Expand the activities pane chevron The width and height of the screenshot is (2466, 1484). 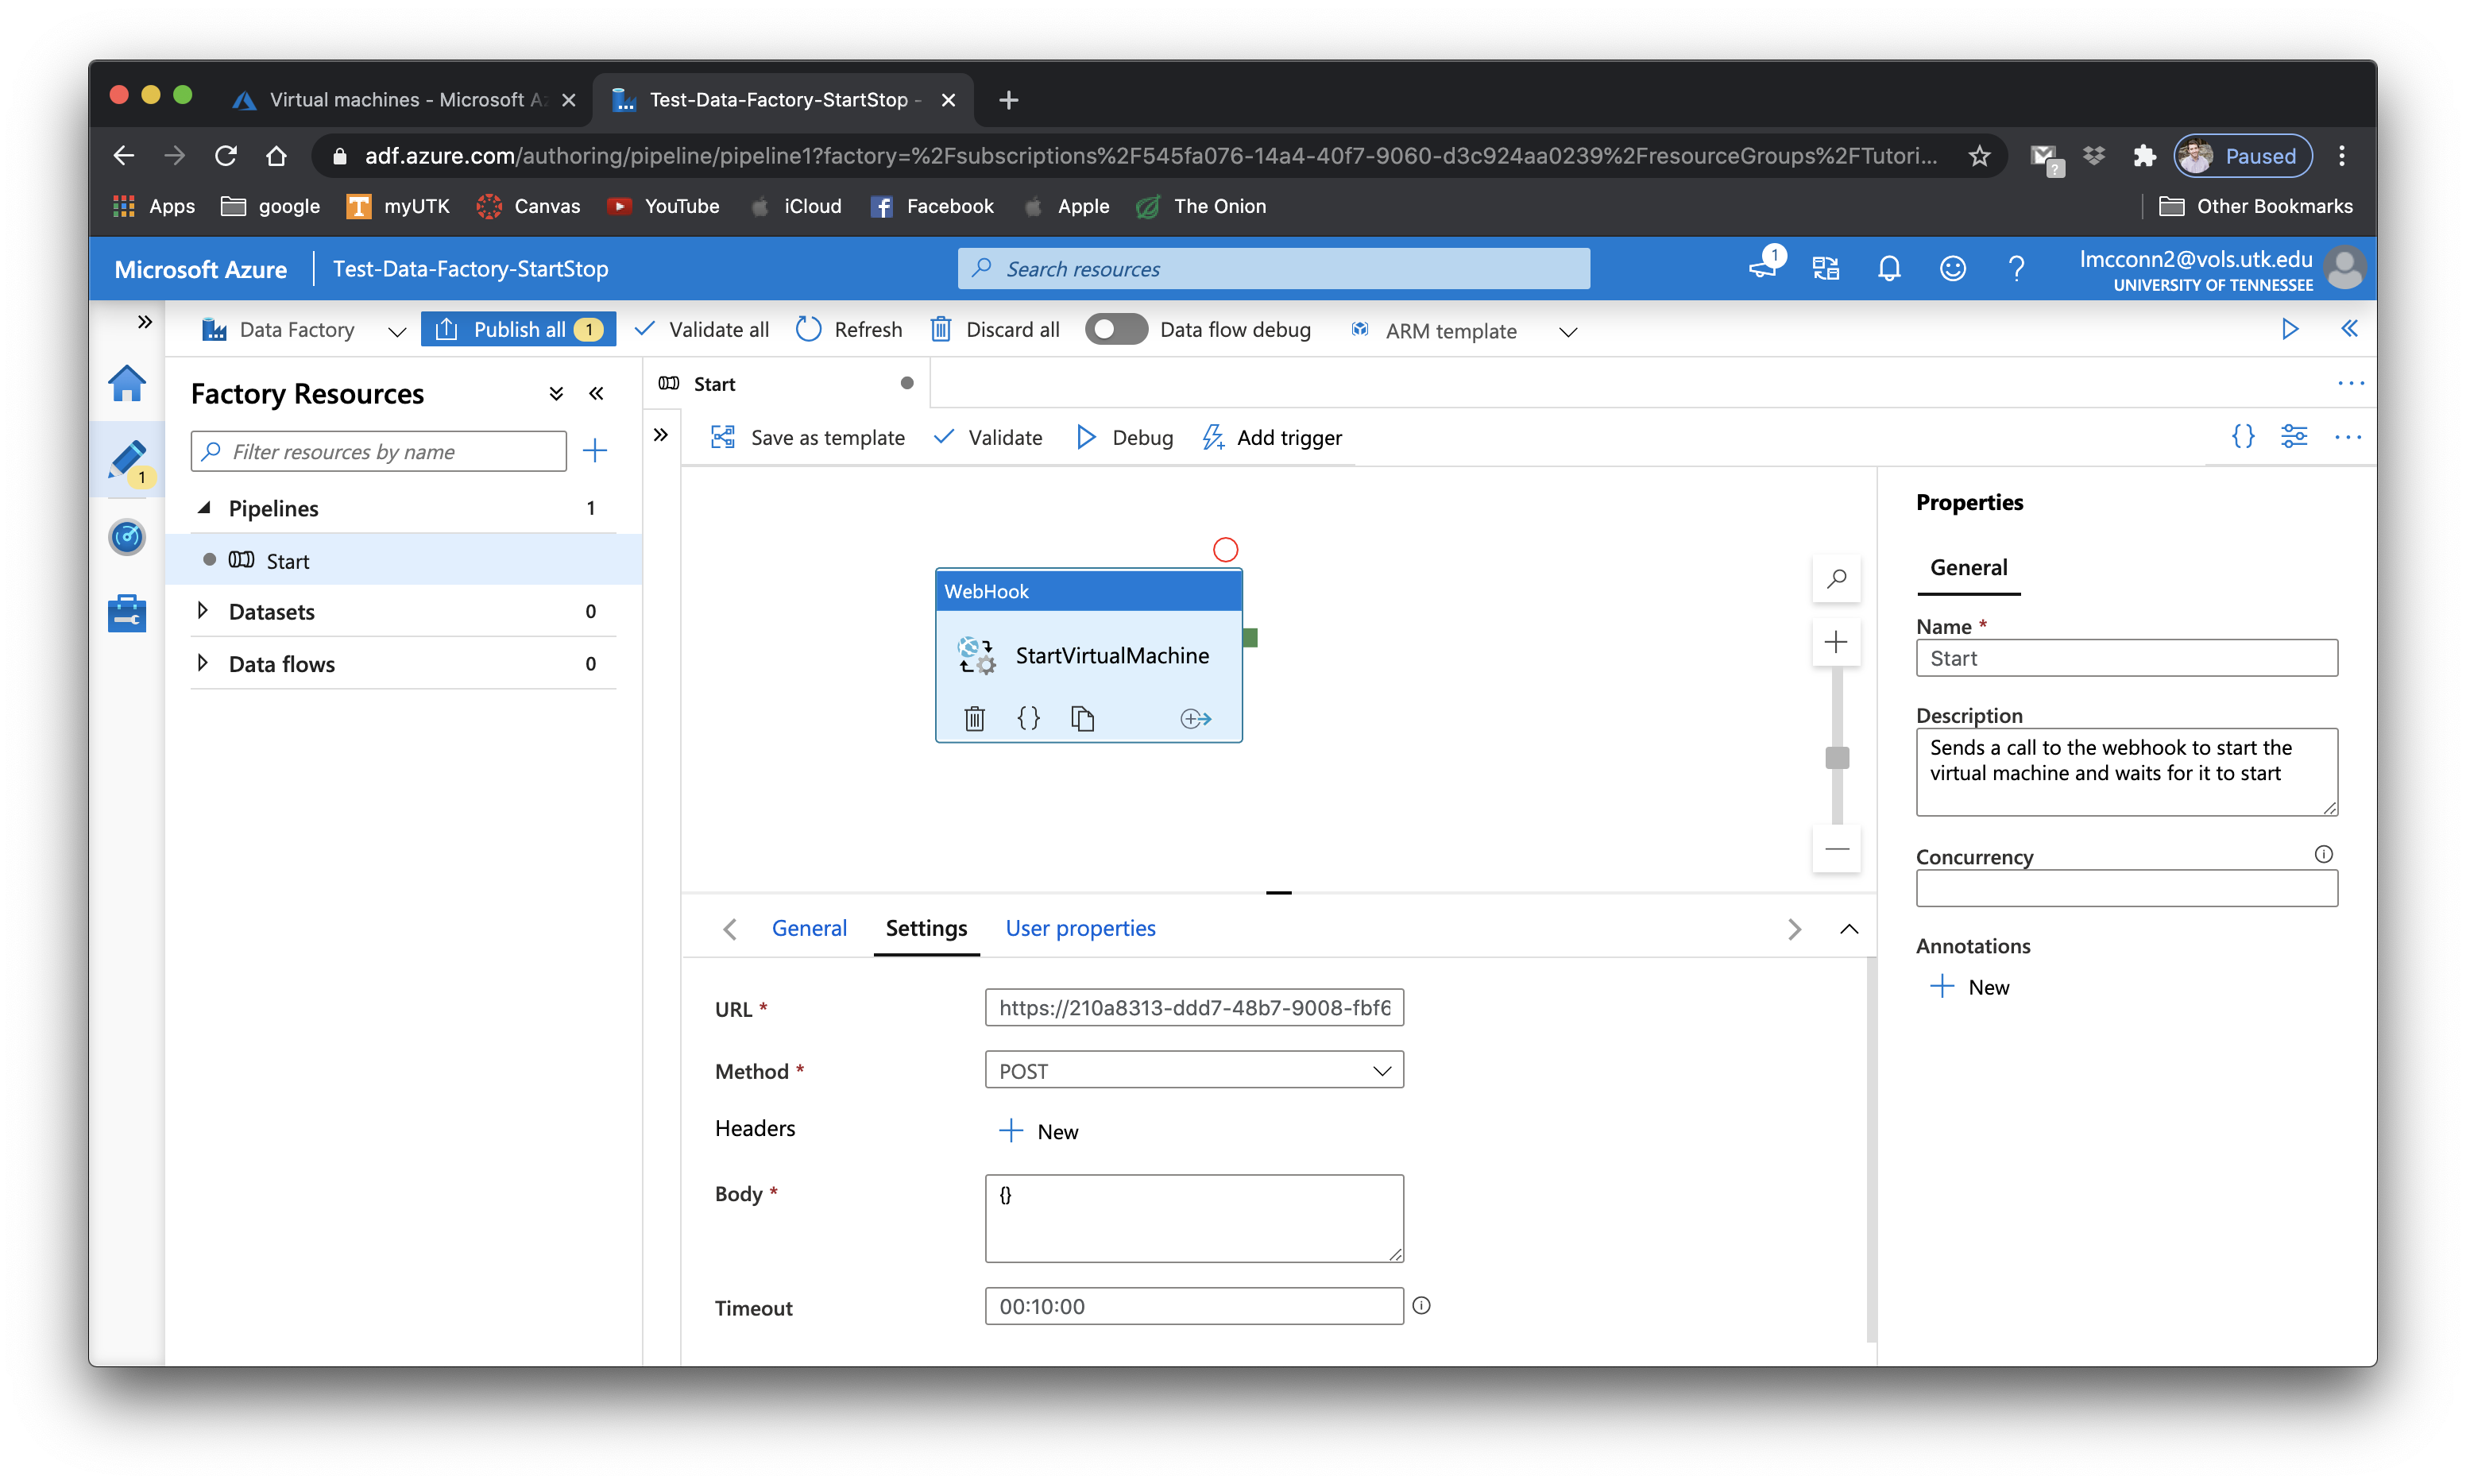(661, 435)
